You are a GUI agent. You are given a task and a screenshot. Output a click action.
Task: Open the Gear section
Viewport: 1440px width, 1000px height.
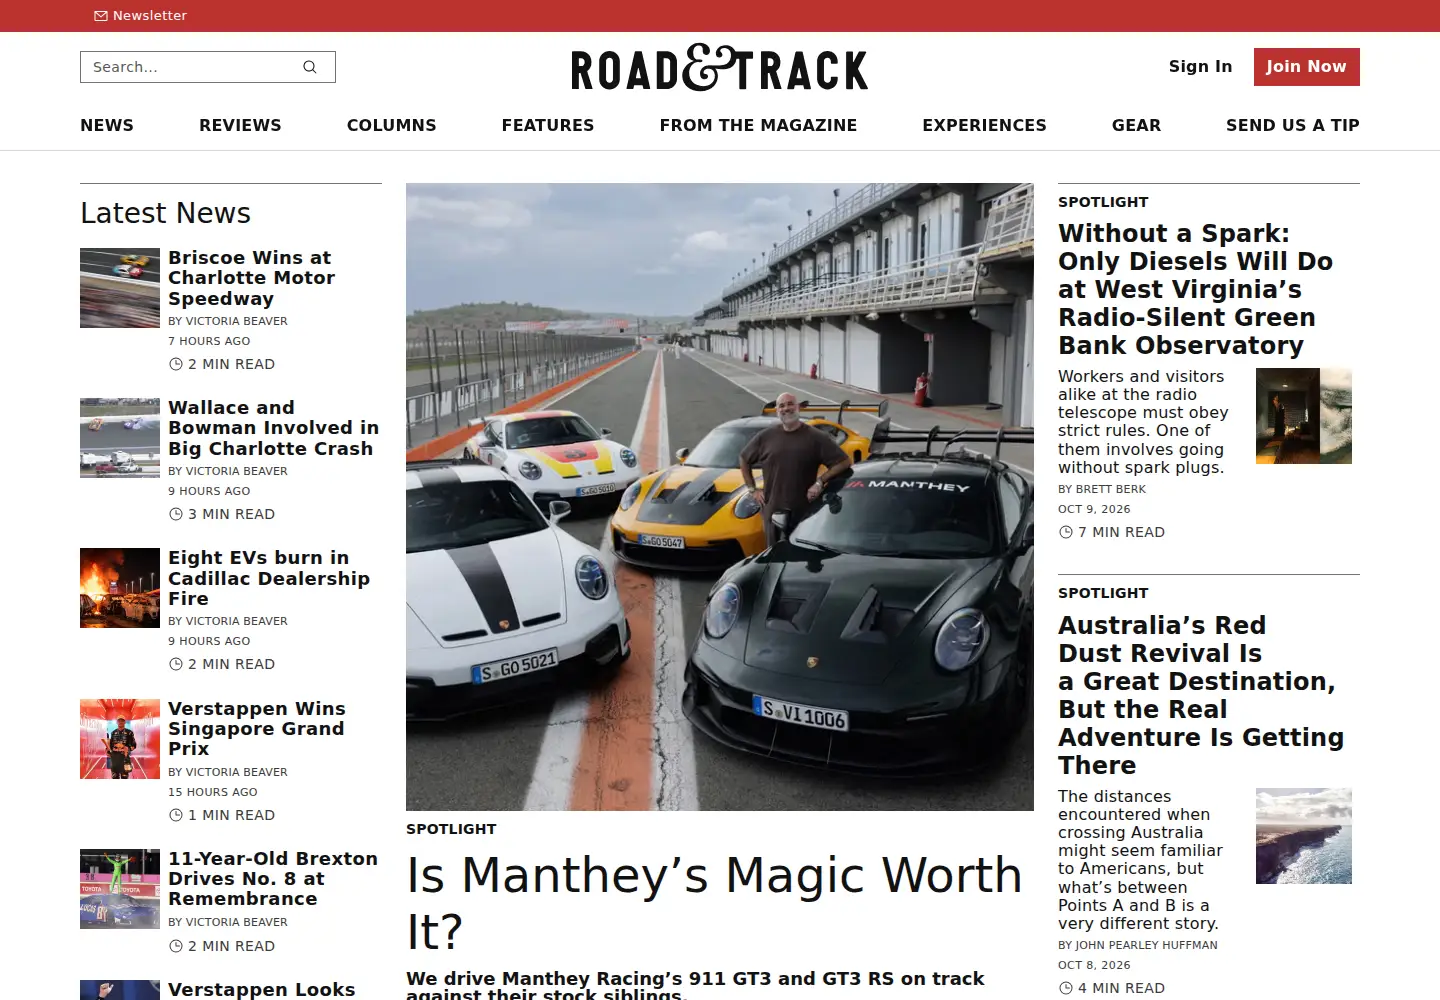[1137, 125]
